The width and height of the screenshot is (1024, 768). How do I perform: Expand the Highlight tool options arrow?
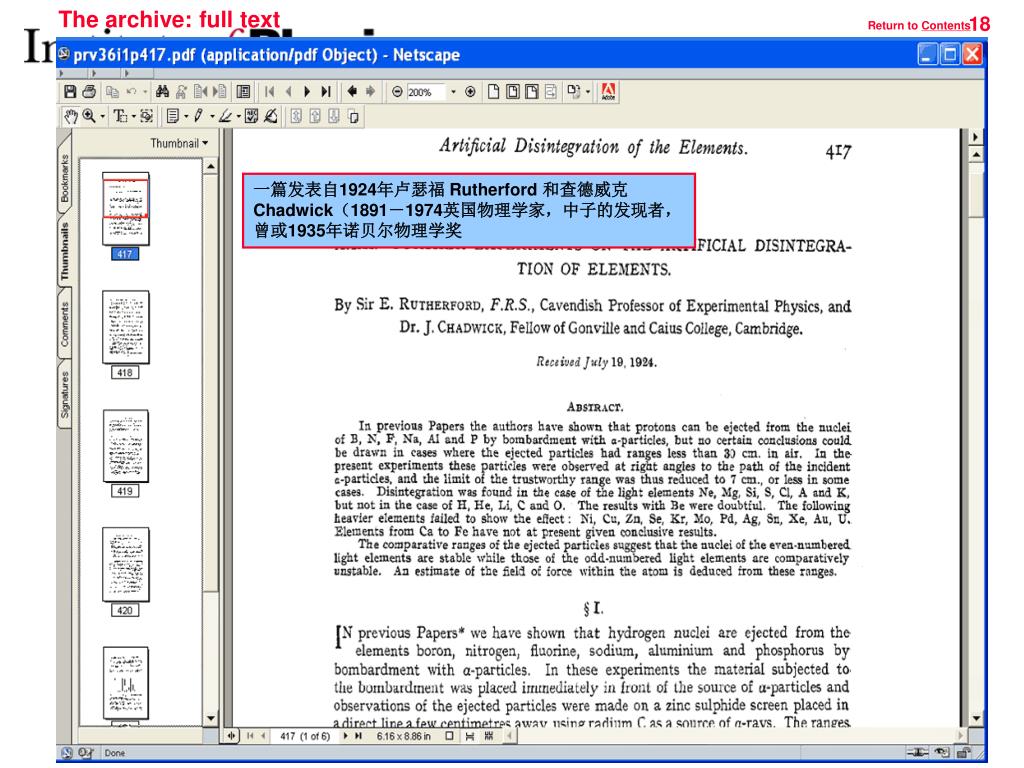coord(238,117)
